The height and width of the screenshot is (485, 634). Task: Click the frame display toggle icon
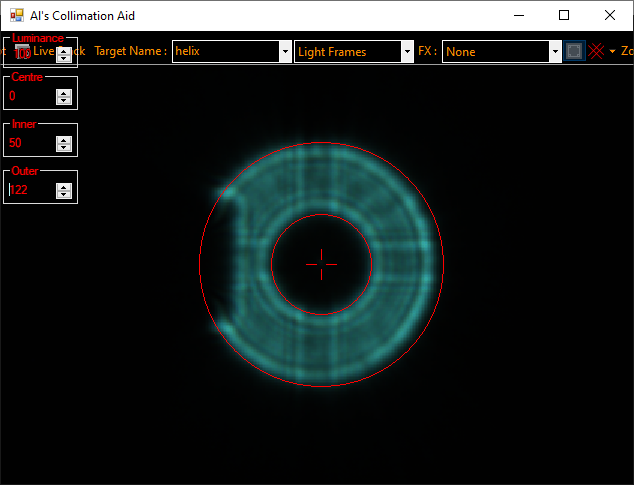(574, 51)
